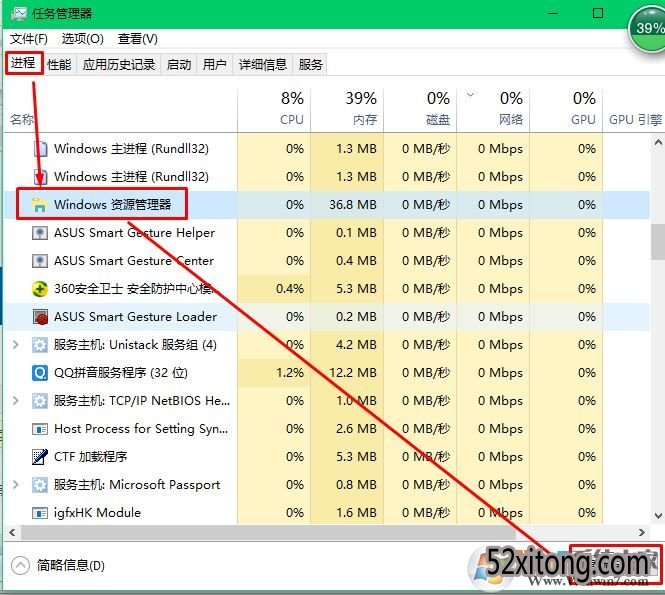
Task: Click the 39% green memory floating ball
Action: tap(647, 29)
